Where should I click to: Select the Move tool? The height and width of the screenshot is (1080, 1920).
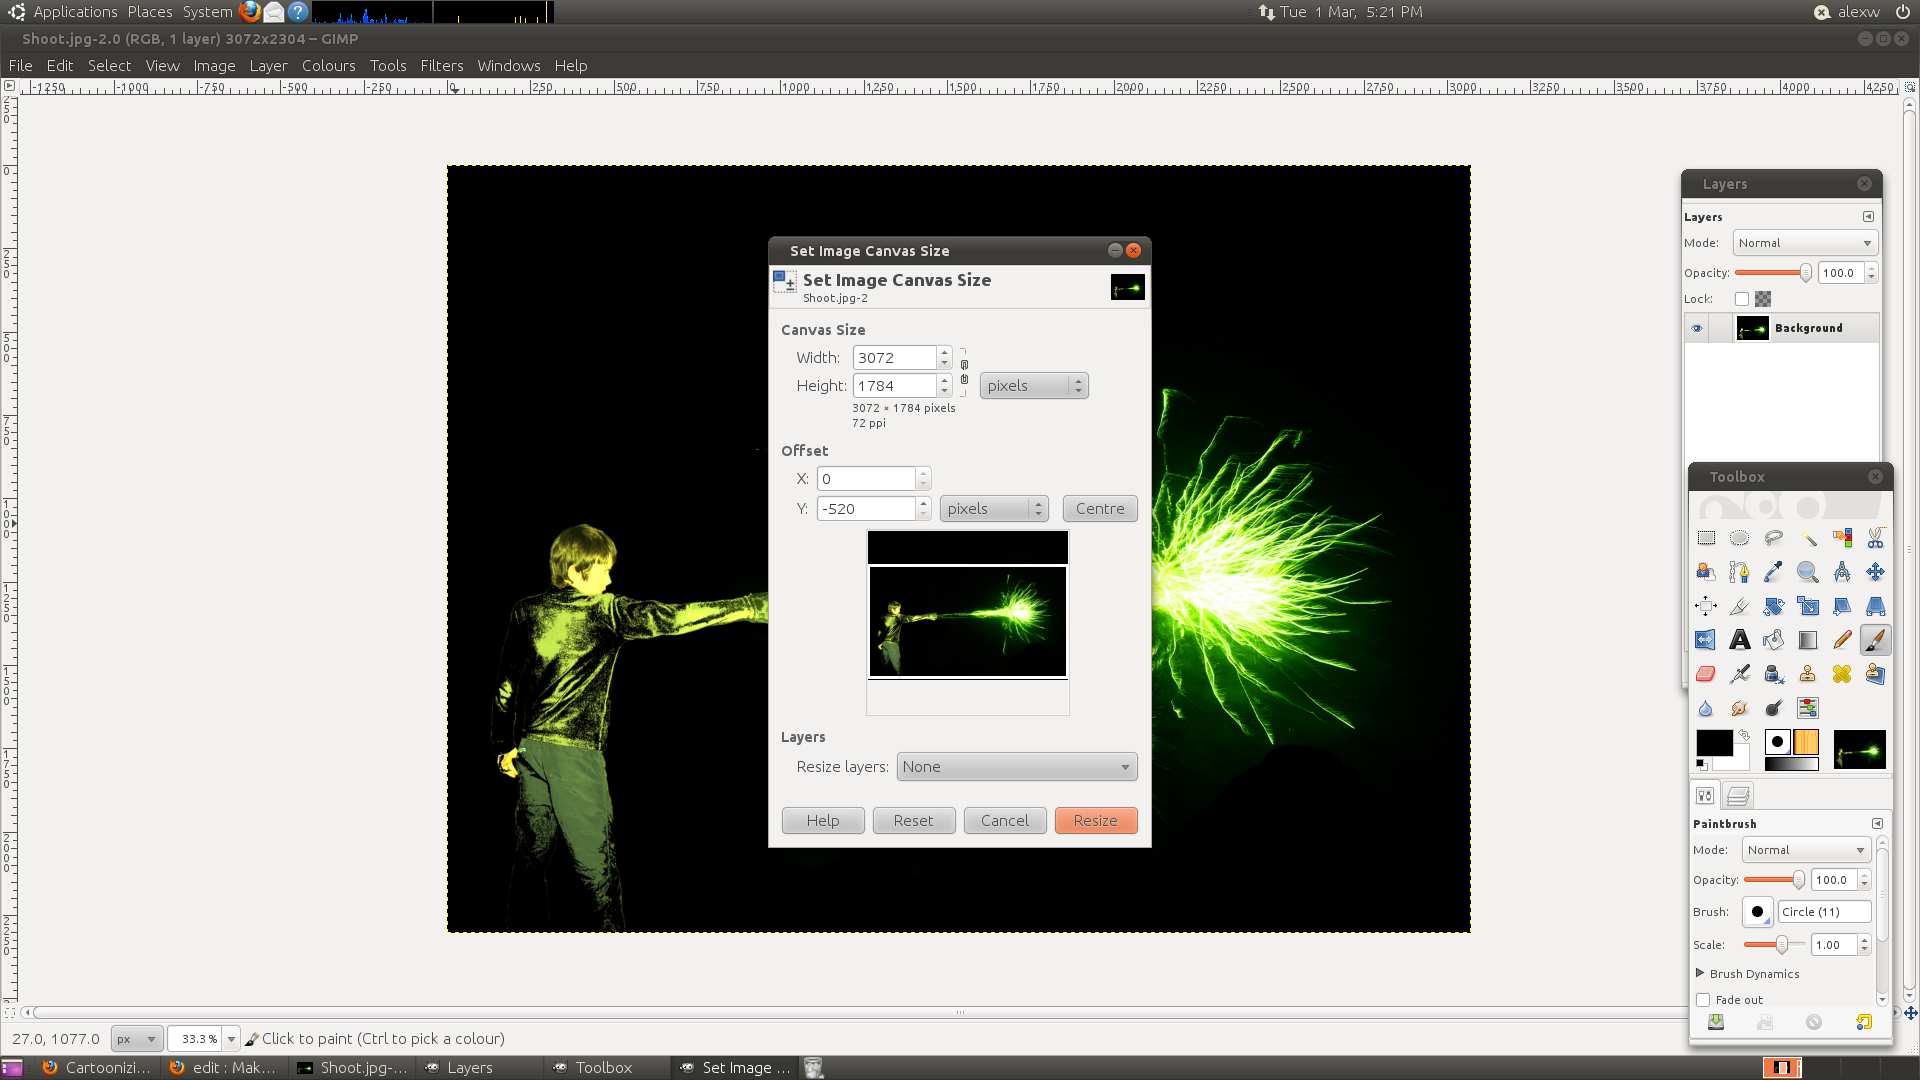click(1876, 572)
